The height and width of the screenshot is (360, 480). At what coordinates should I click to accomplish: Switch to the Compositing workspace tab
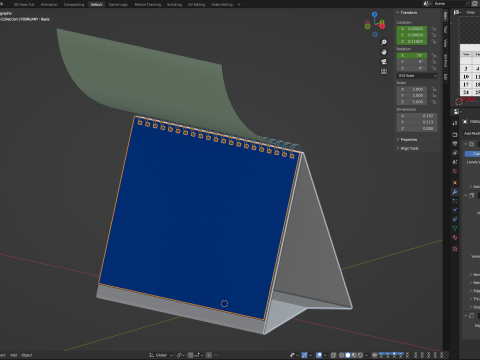point(74,4)
